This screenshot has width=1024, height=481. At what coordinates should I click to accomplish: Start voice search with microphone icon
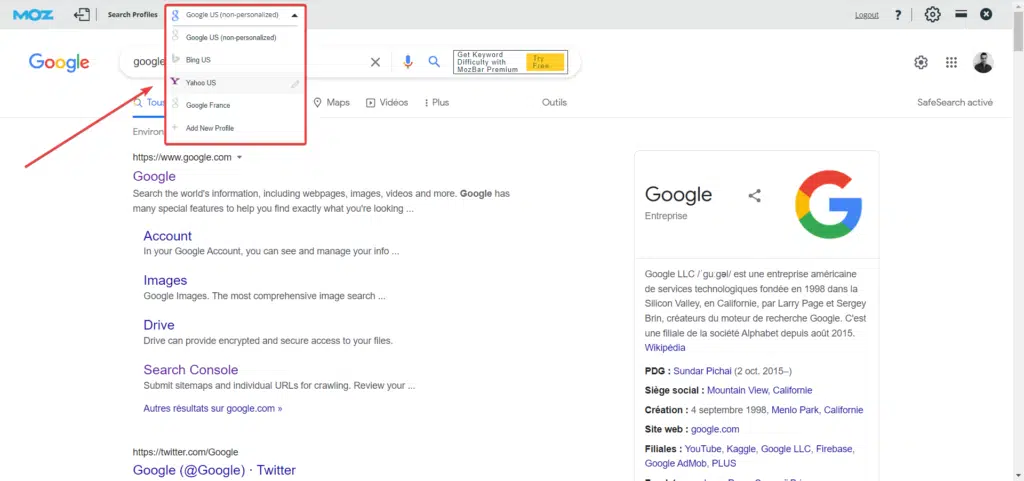408,62
